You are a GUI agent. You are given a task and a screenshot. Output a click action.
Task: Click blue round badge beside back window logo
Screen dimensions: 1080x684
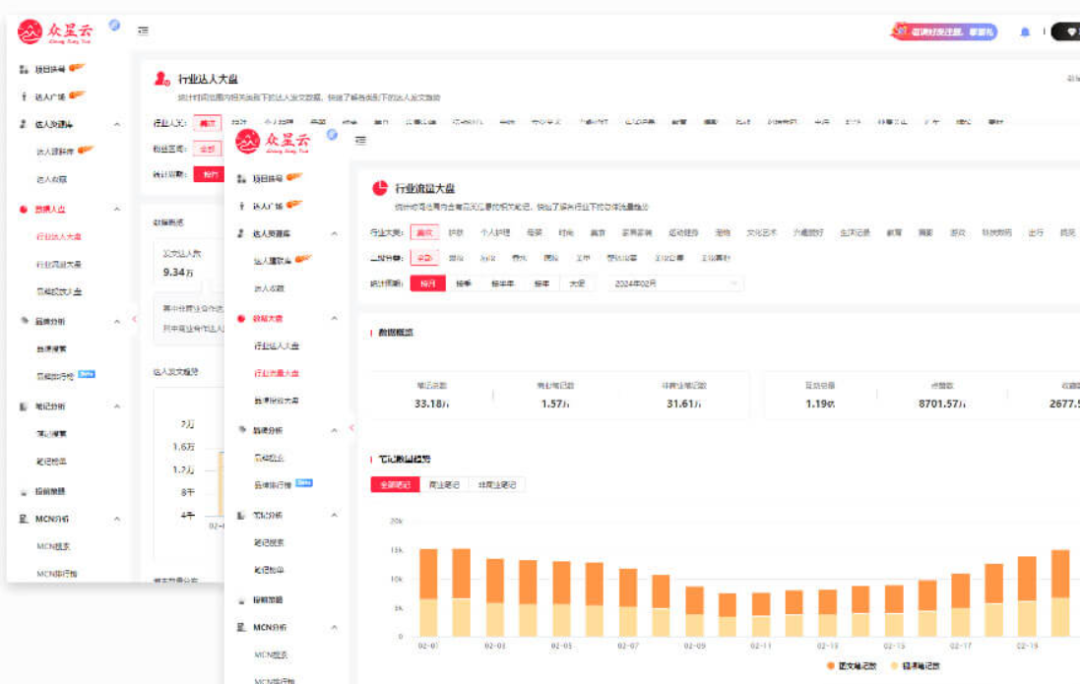click(x=114, y=25)
